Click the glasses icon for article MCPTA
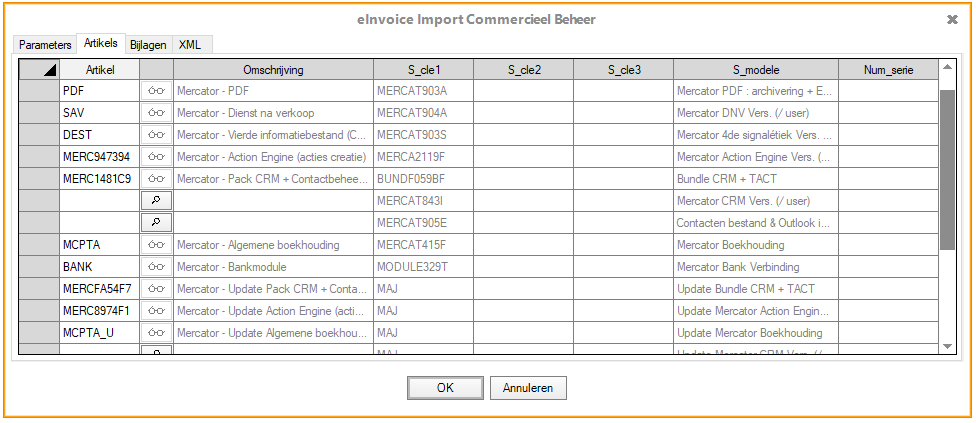976x423 pixels. coord(156,245)
